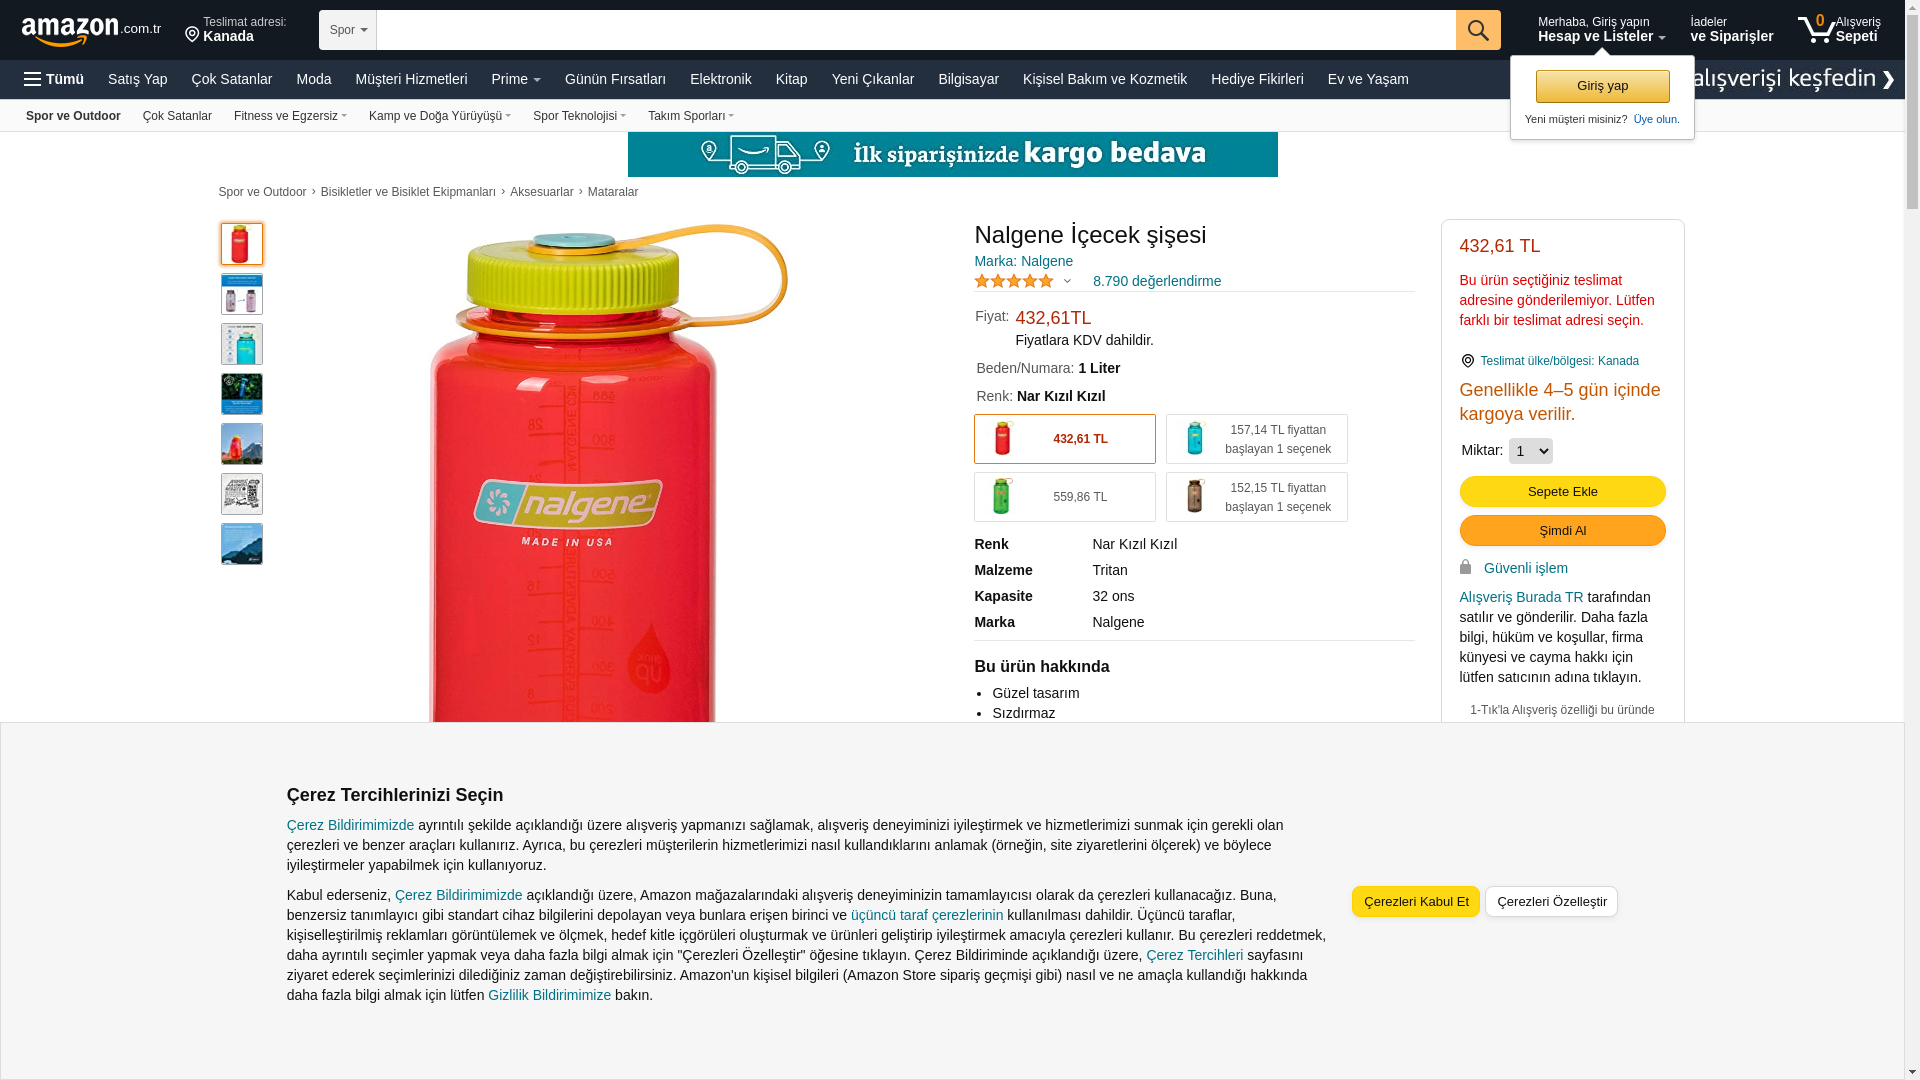Viewport: 1920px width, 1080px height.
Task: Select the teal bottle 157,14 TL option
Action: pos(1257,439)
